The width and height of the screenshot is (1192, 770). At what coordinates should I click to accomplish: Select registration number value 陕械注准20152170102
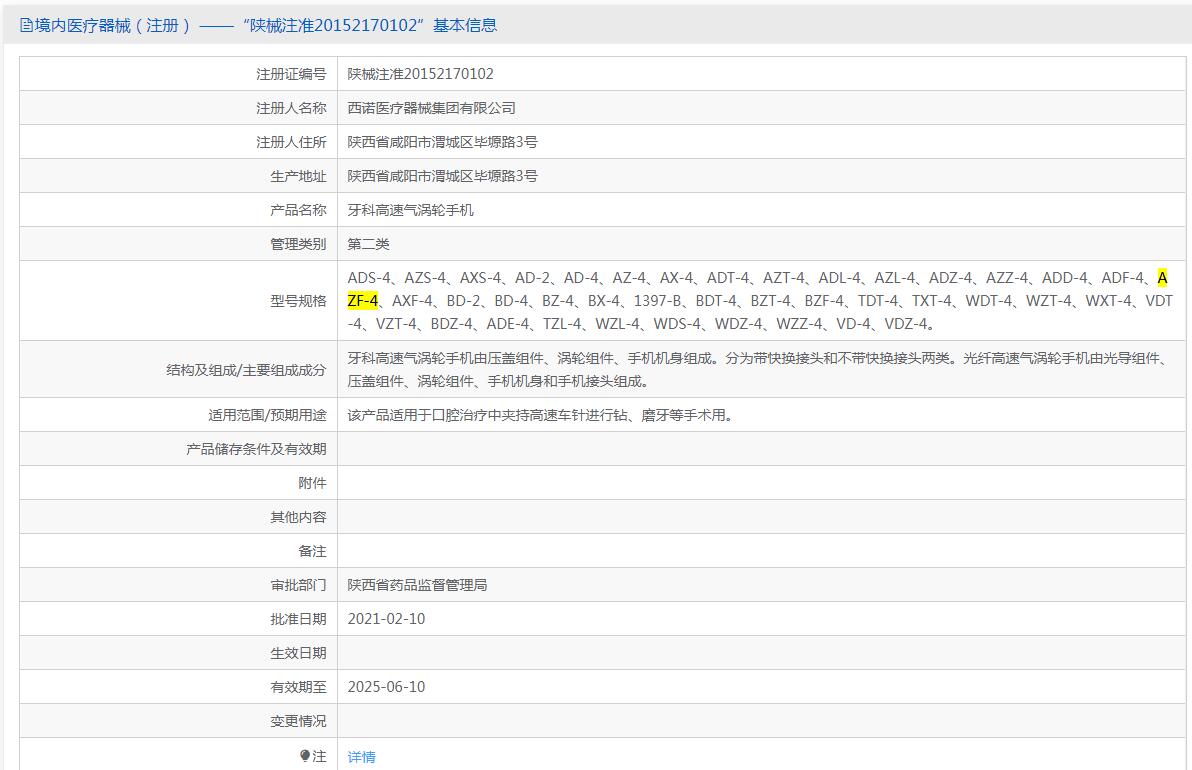tap(420, 74)
